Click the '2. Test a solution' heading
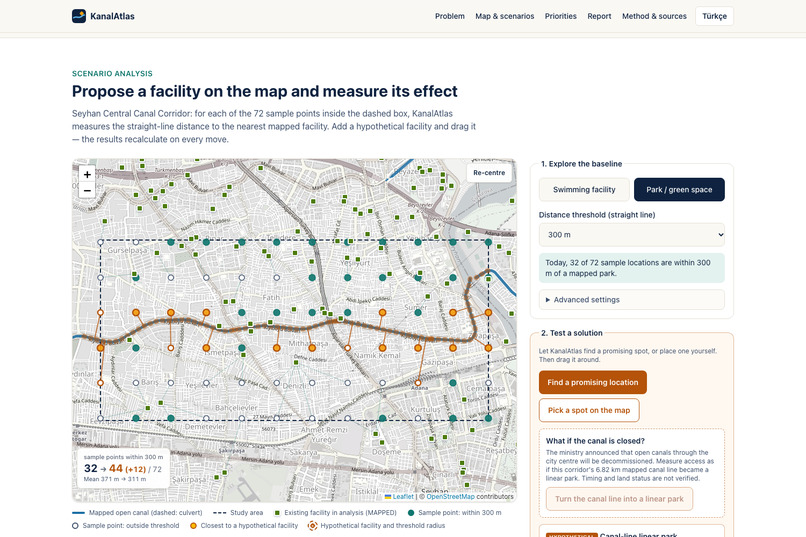 pyautogui.click(x=572, y=333)
